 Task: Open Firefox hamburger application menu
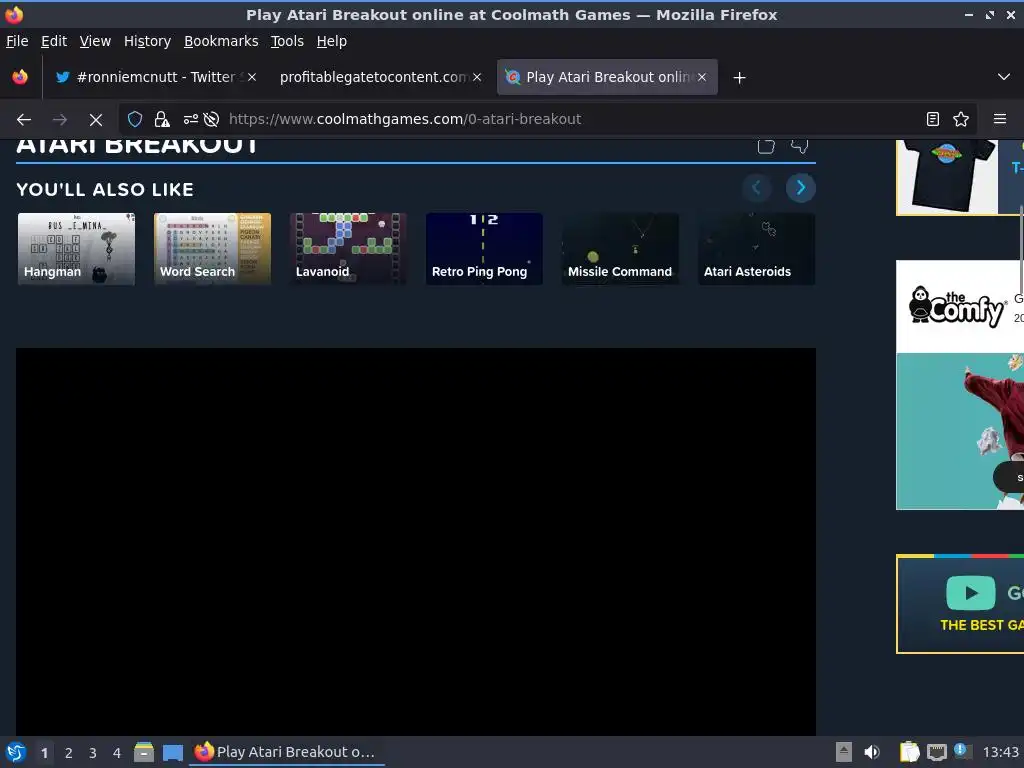1000,120
